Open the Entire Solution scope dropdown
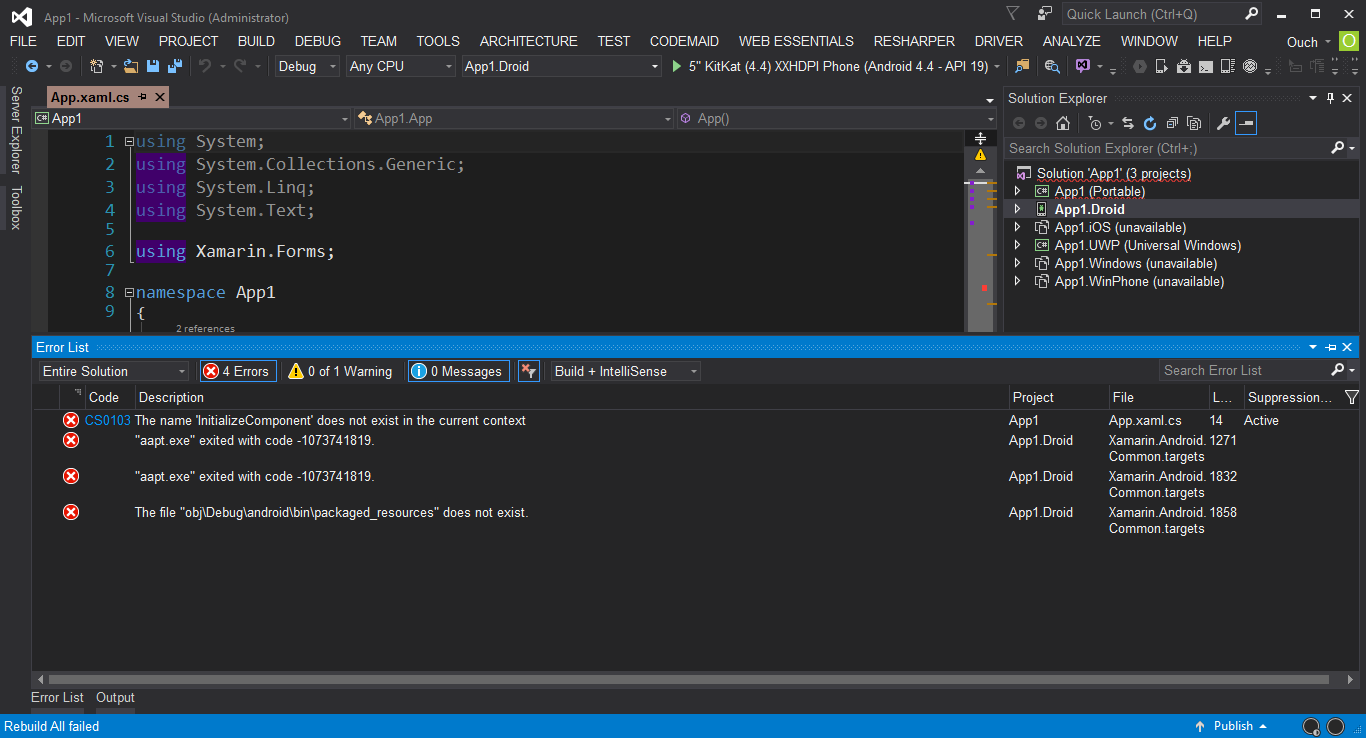Image resolution: width=1366 pixels, height=738 pixels. pyautogui.click(x=113, y=371)
